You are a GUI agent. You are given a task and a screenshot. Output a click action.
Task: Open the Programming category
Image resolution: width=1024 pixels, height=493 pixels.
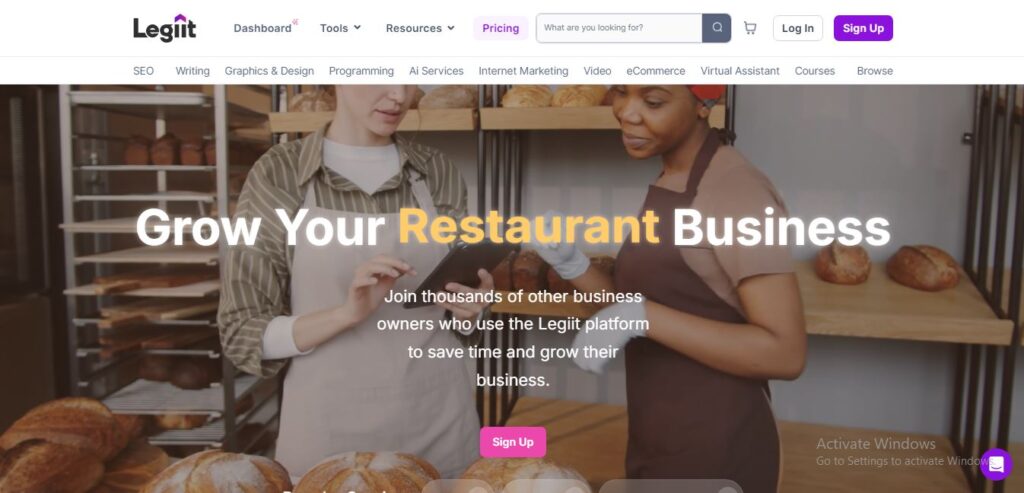(x=361, y=71)
